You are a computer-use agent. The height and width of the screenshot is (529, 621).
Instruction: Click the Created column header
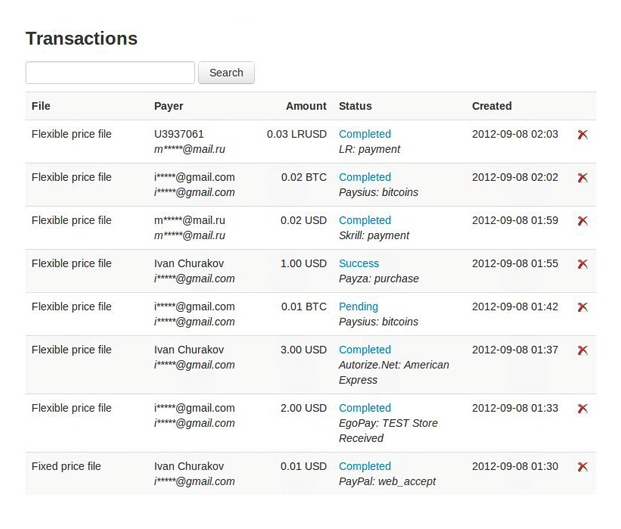pyautogui.click(x=491, y=106)
